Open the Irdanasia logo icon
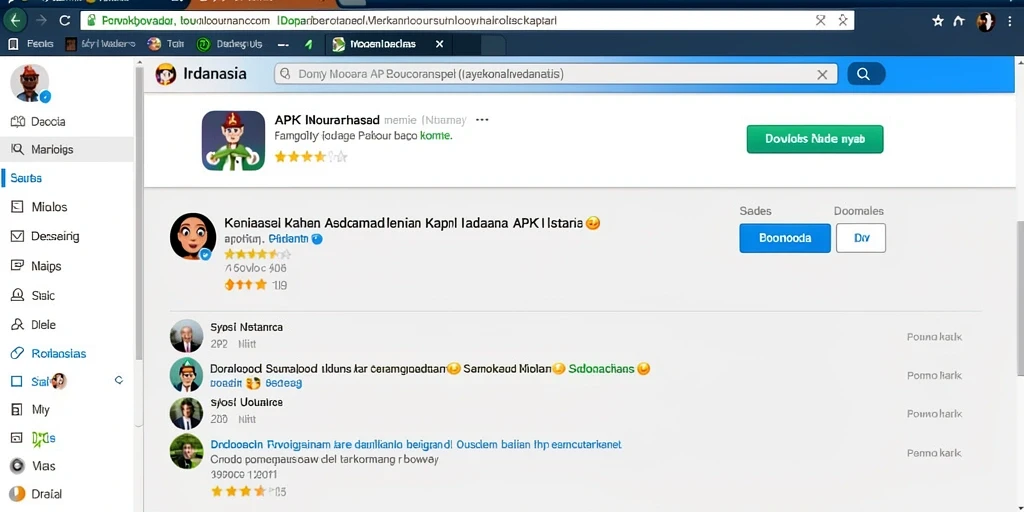The width and height of the screenshot is (1024, 512). pyautogui.click(x=166, y=74)
